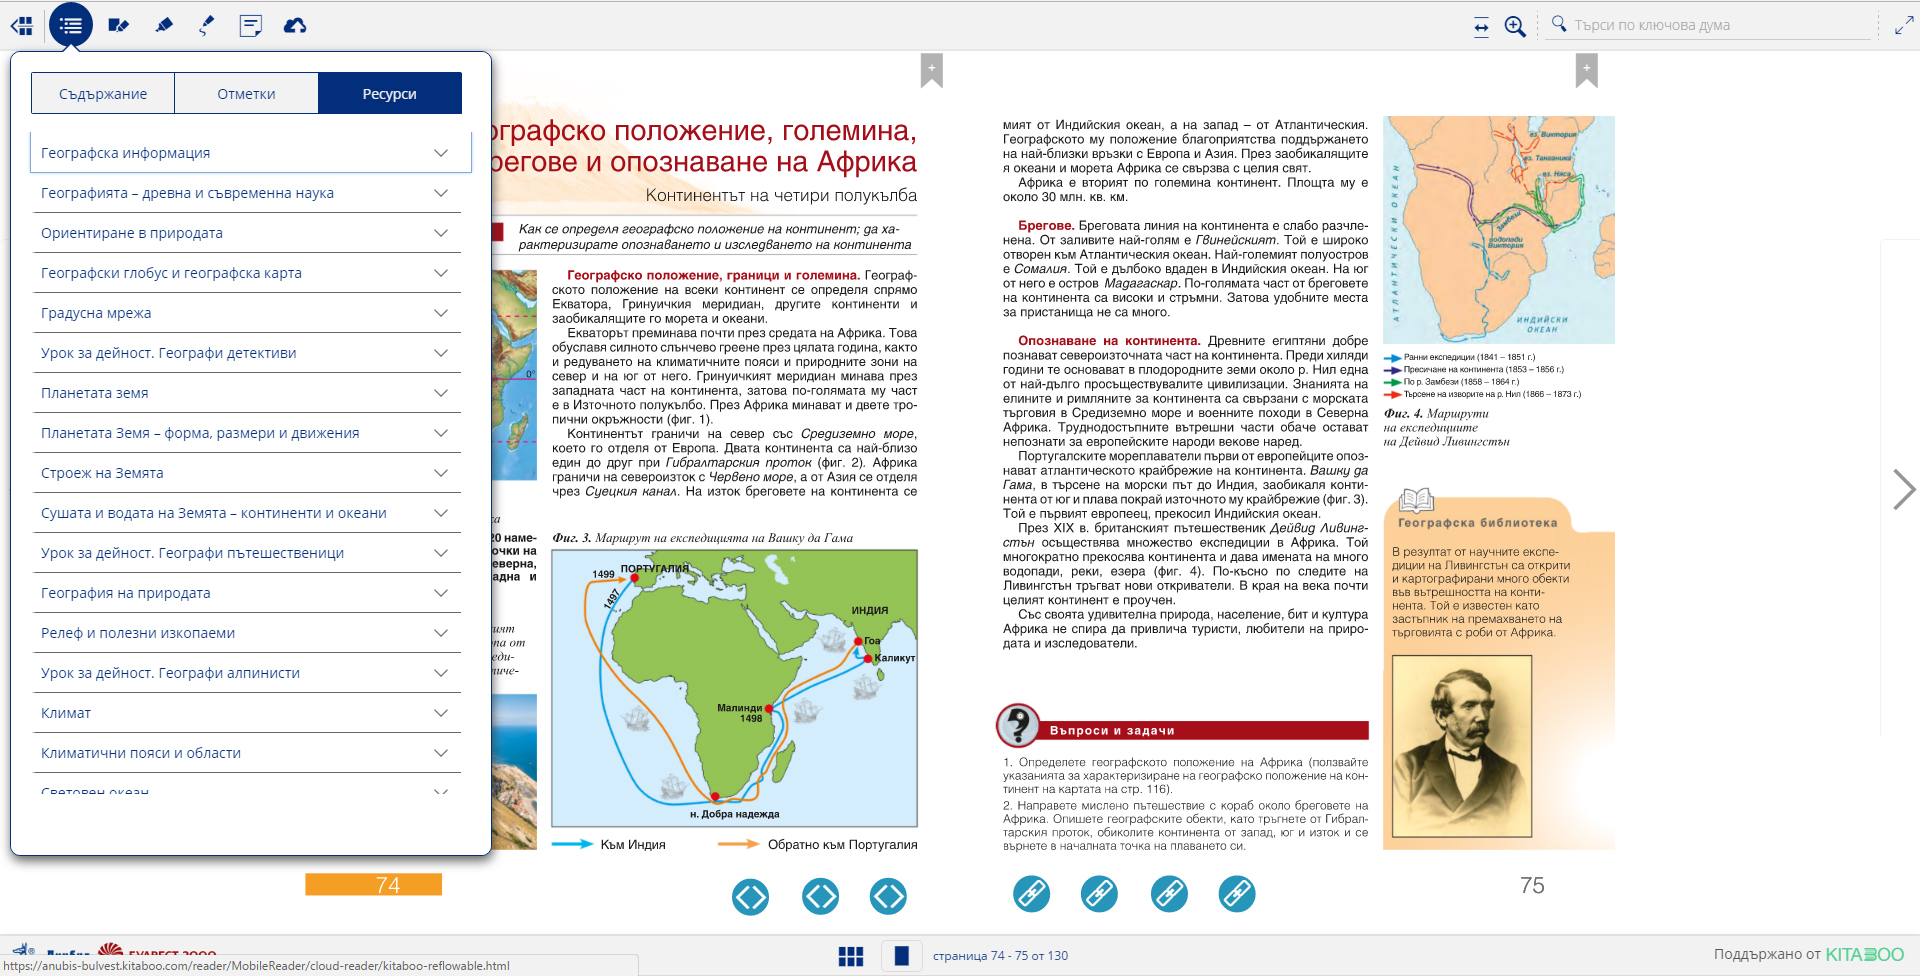This screenshot has width=1920, height=976.
Task: Click the zoom in magnifier icon
Action: pos(1515,27)
